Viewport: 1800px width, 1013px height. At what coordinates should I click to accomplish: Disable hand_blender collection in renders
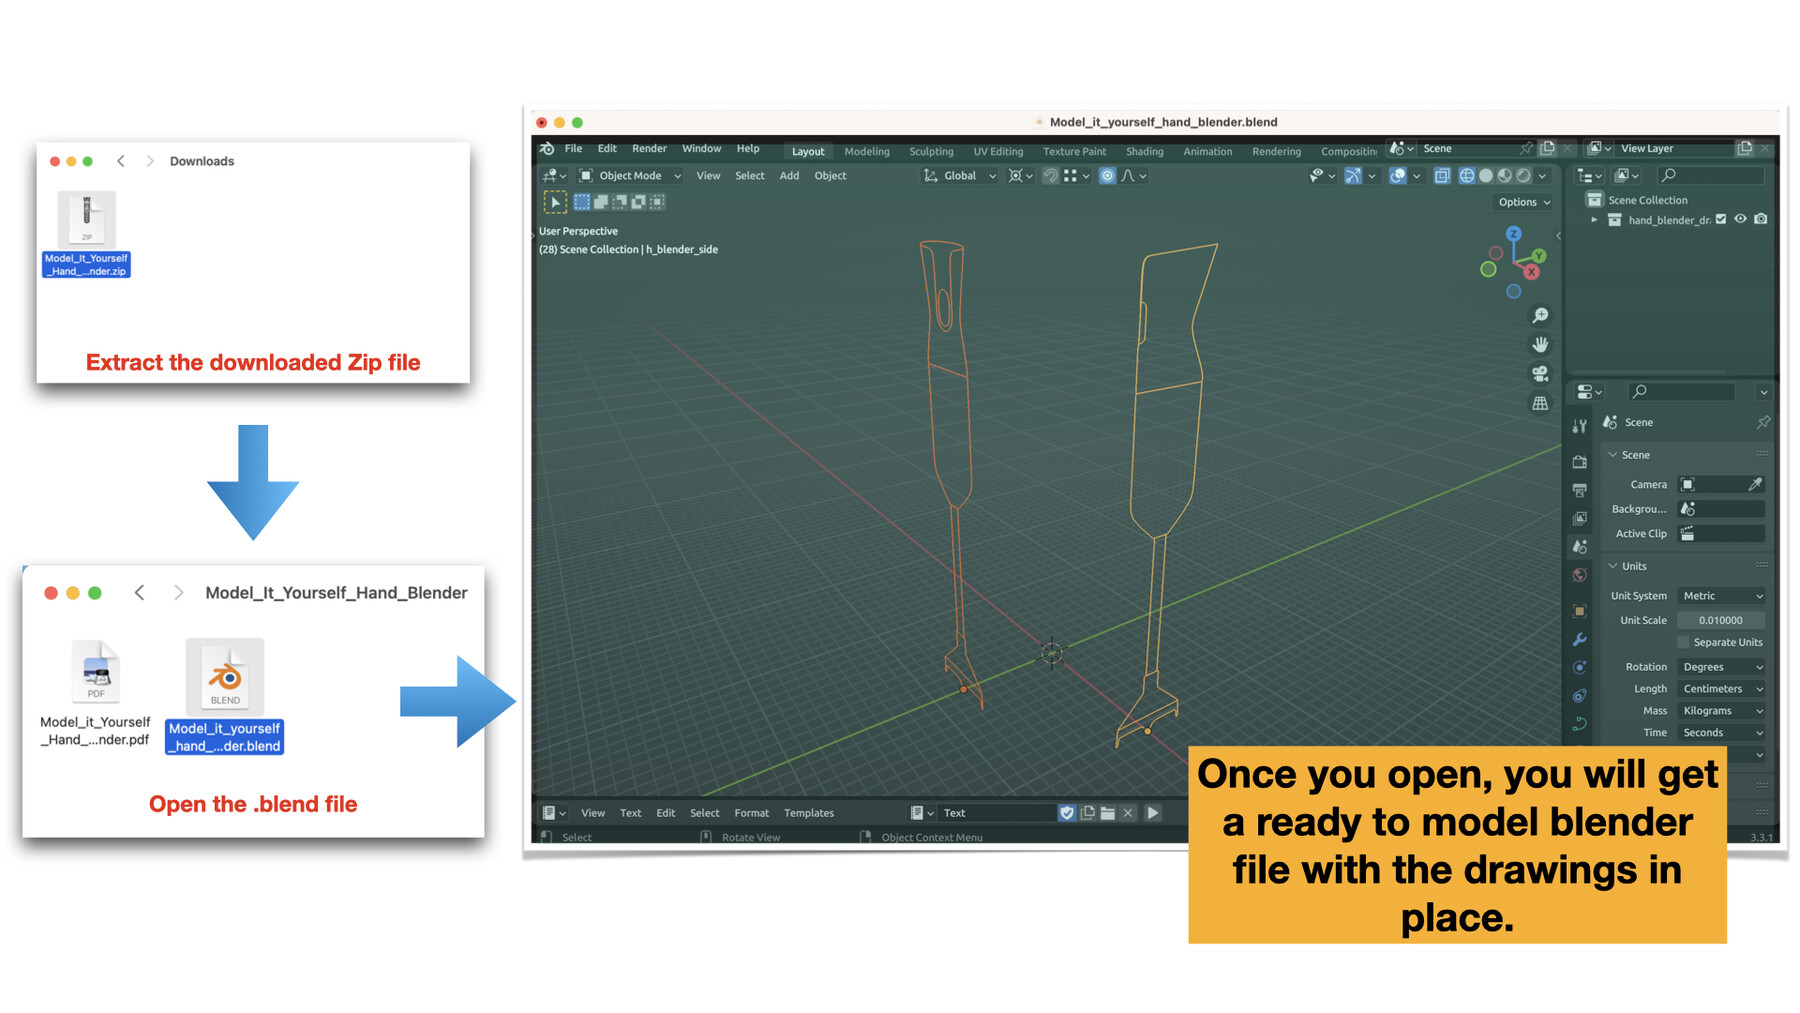[x=1761, y=220]
